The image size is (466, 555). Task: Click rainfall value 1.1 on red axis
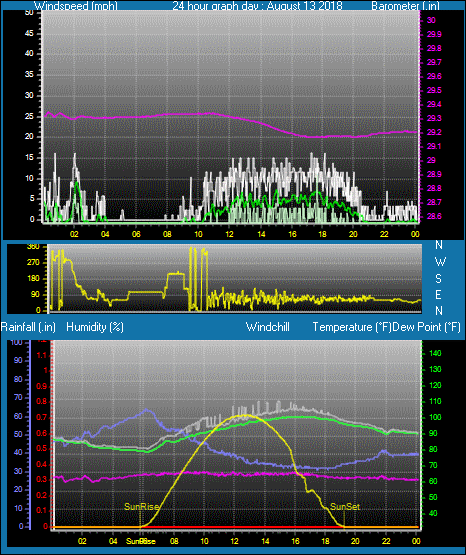(42, 355)
